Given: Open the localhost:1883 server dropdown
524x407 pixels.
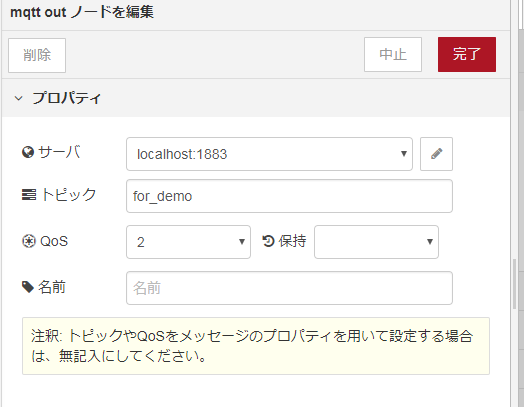Looking at the screenshot, I should click(x=269, y=154).
